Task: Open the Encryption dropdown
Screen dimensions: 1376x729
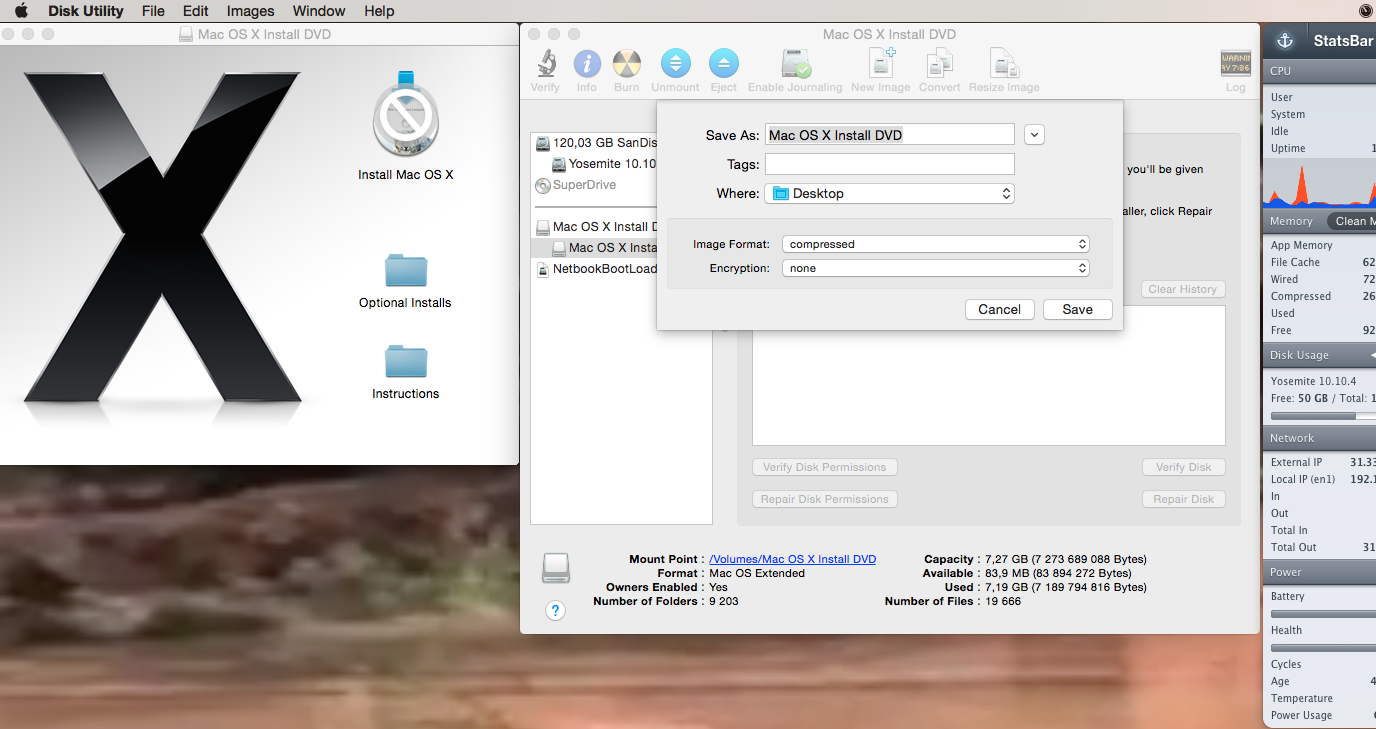Action: 936,268
